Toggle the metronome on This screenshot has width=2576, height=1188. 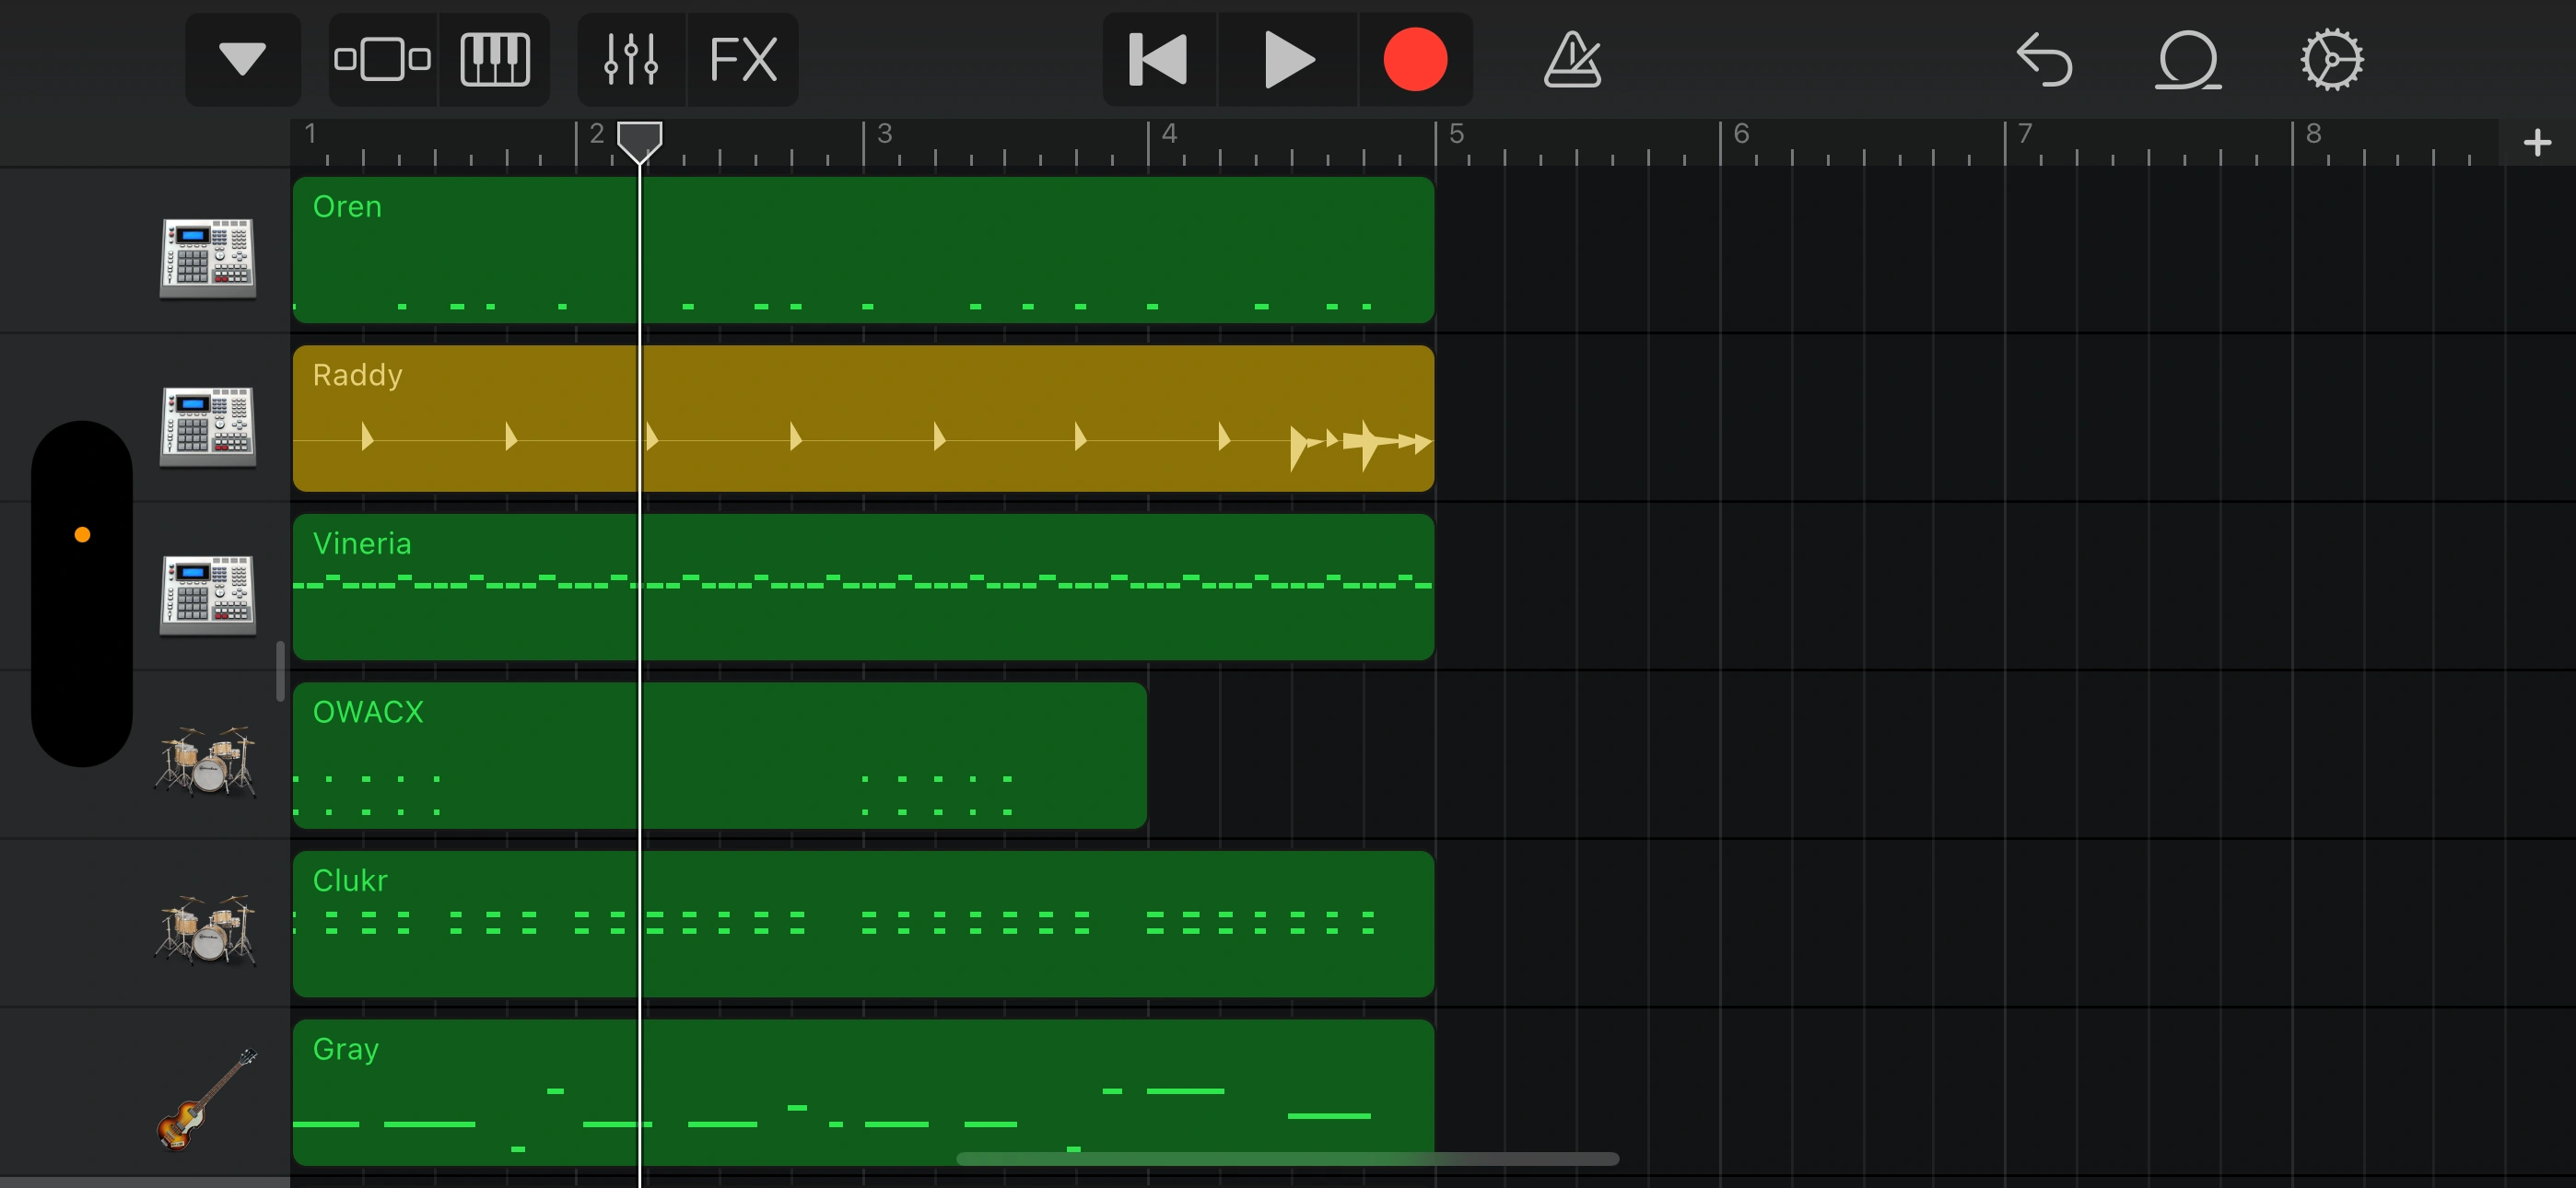tap(1573, 60)
